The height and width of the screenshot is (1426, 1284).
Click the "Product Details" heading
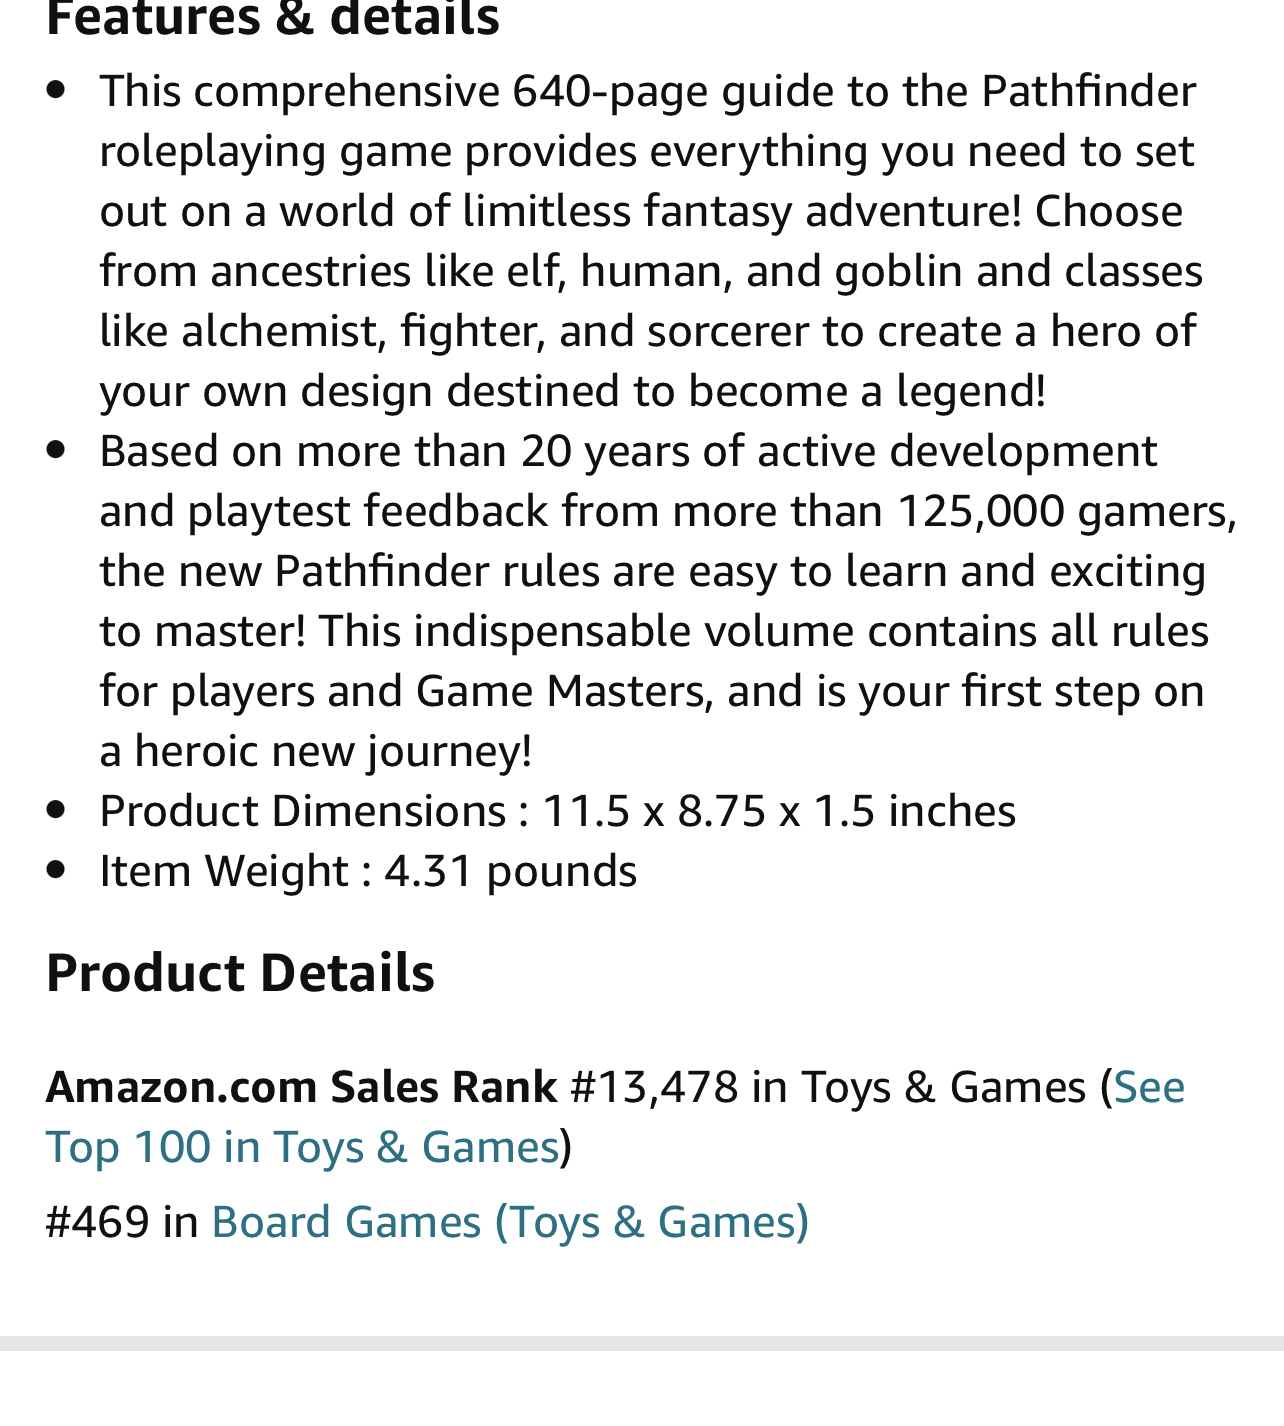coord(240,973)
